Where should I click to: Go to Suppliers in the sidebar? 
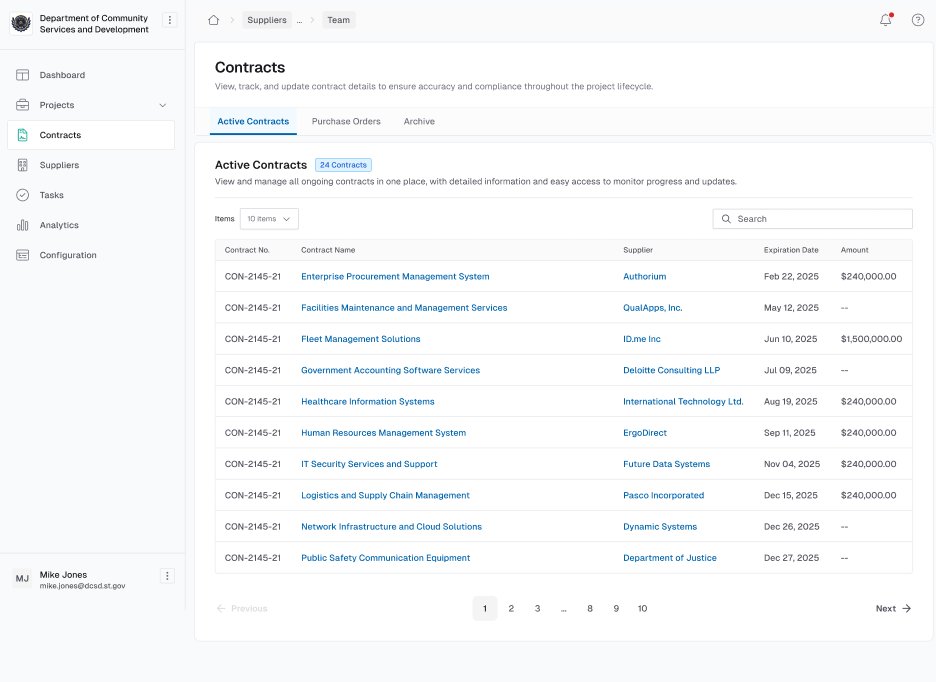[59, 165]
